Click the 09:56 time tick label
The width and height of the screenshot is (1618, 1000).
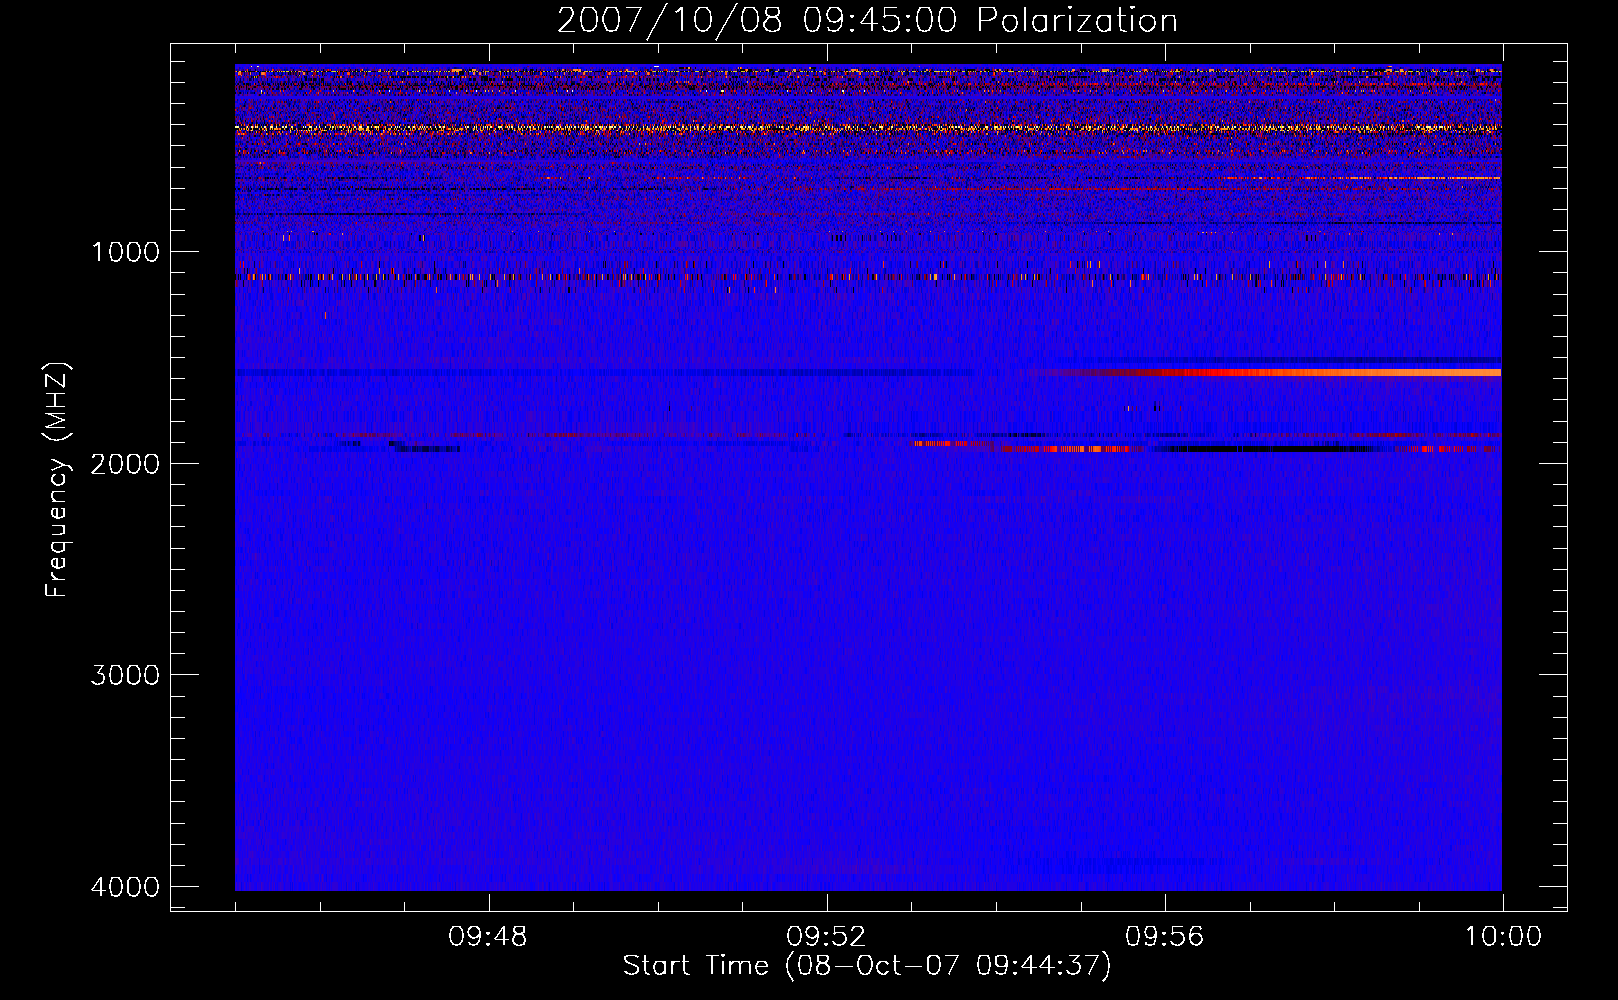[1165, 937]
